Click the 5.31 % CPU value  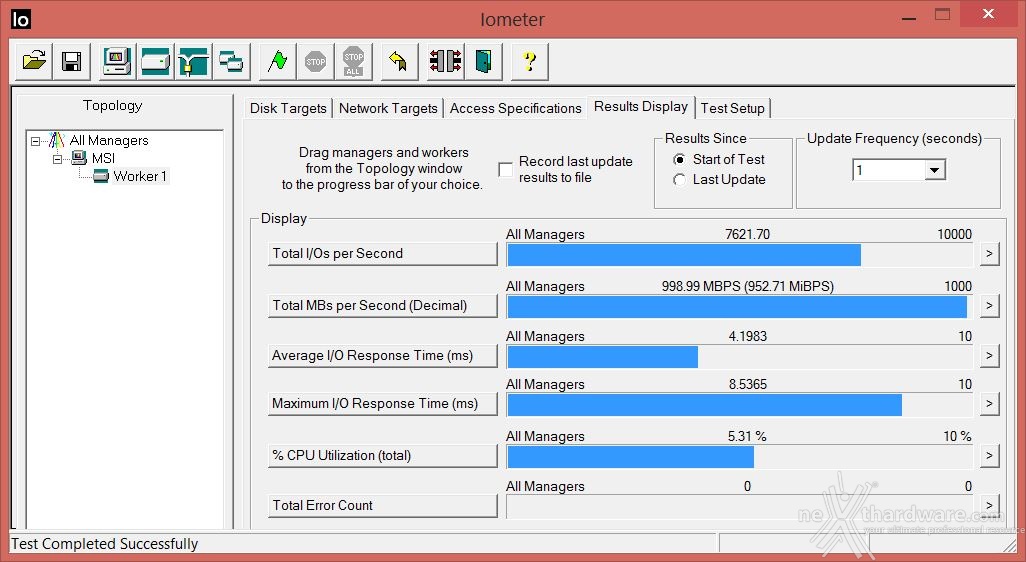(747, 436)
